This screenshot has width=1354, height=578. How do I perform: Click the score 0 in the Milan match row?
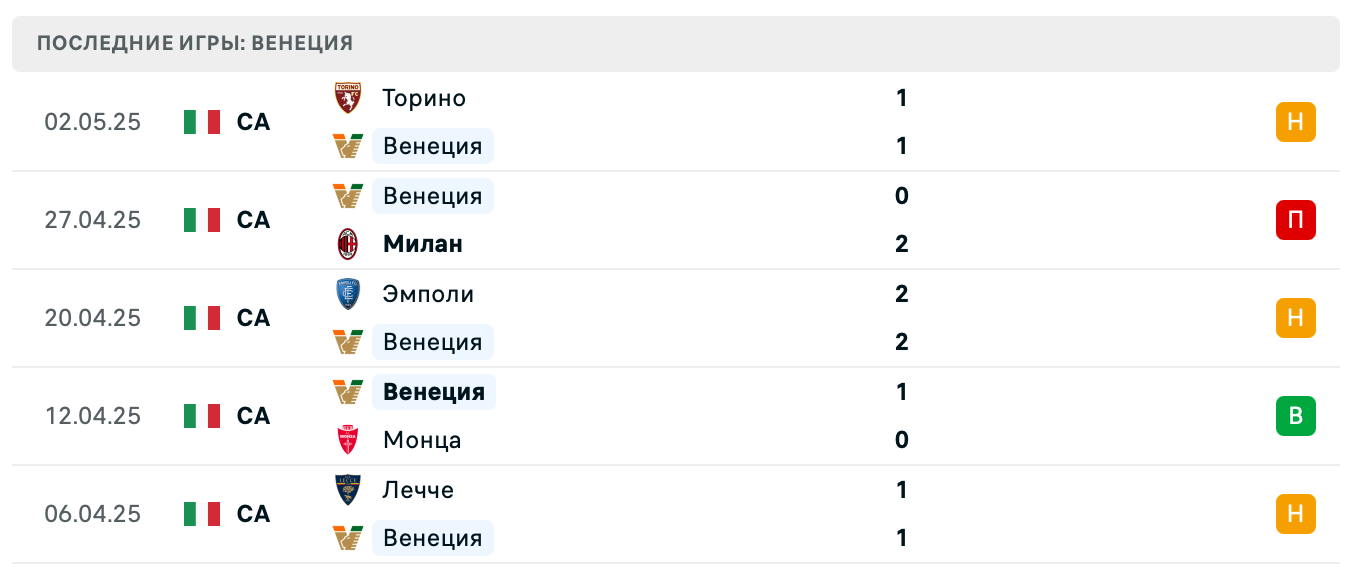pos(901,196)
